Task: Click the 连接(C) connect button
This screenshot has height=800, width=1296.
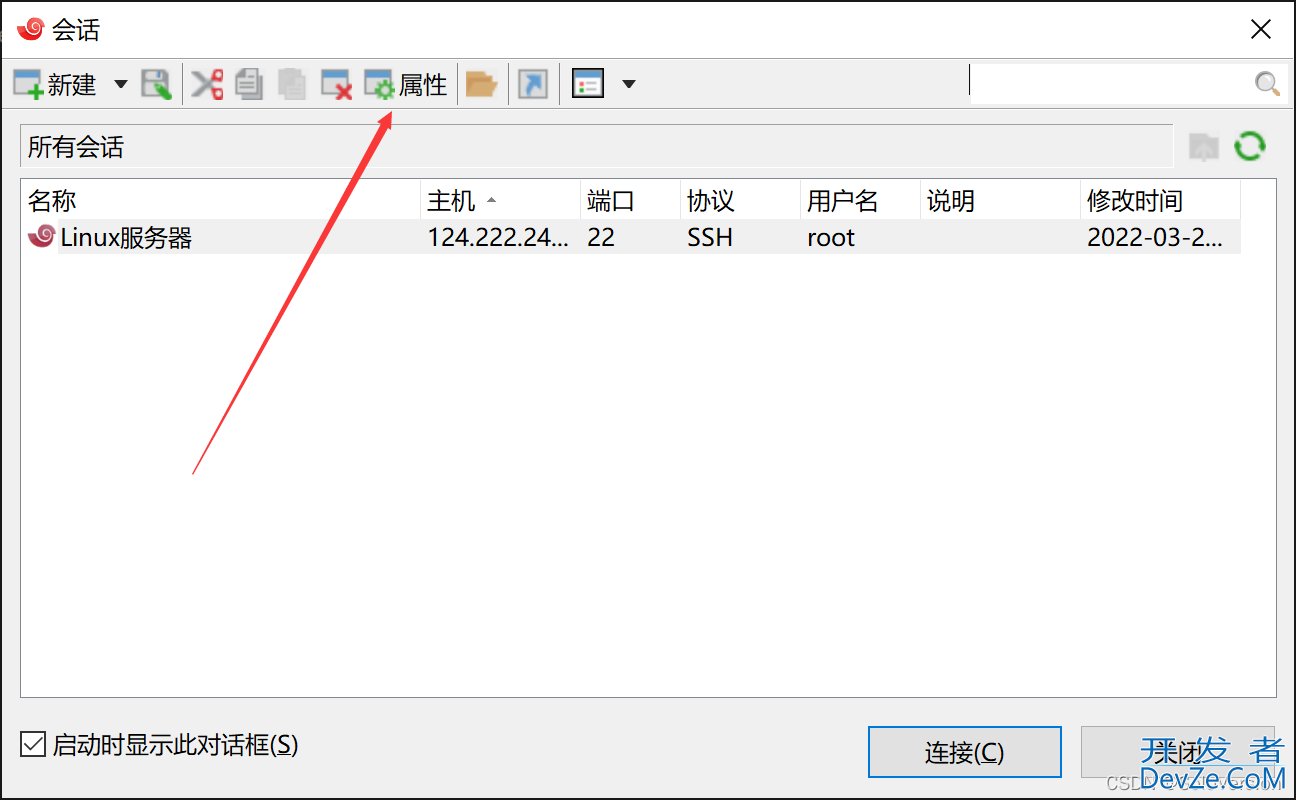Action: click(964, 752)
